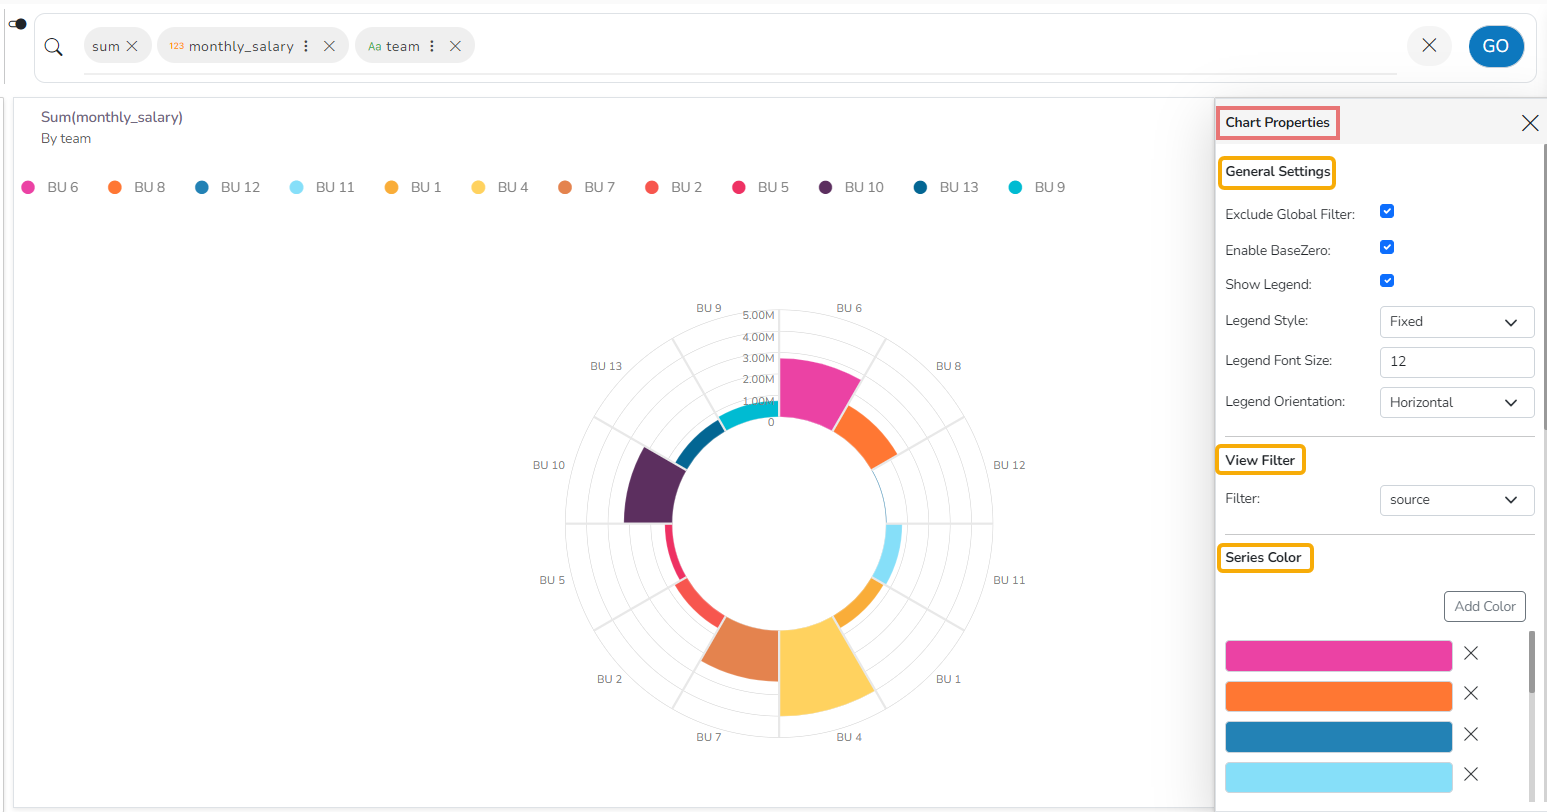Click the Legend Font Size field
Viewport: 1547px width, 812px height.
click(x=1456, y=362)
